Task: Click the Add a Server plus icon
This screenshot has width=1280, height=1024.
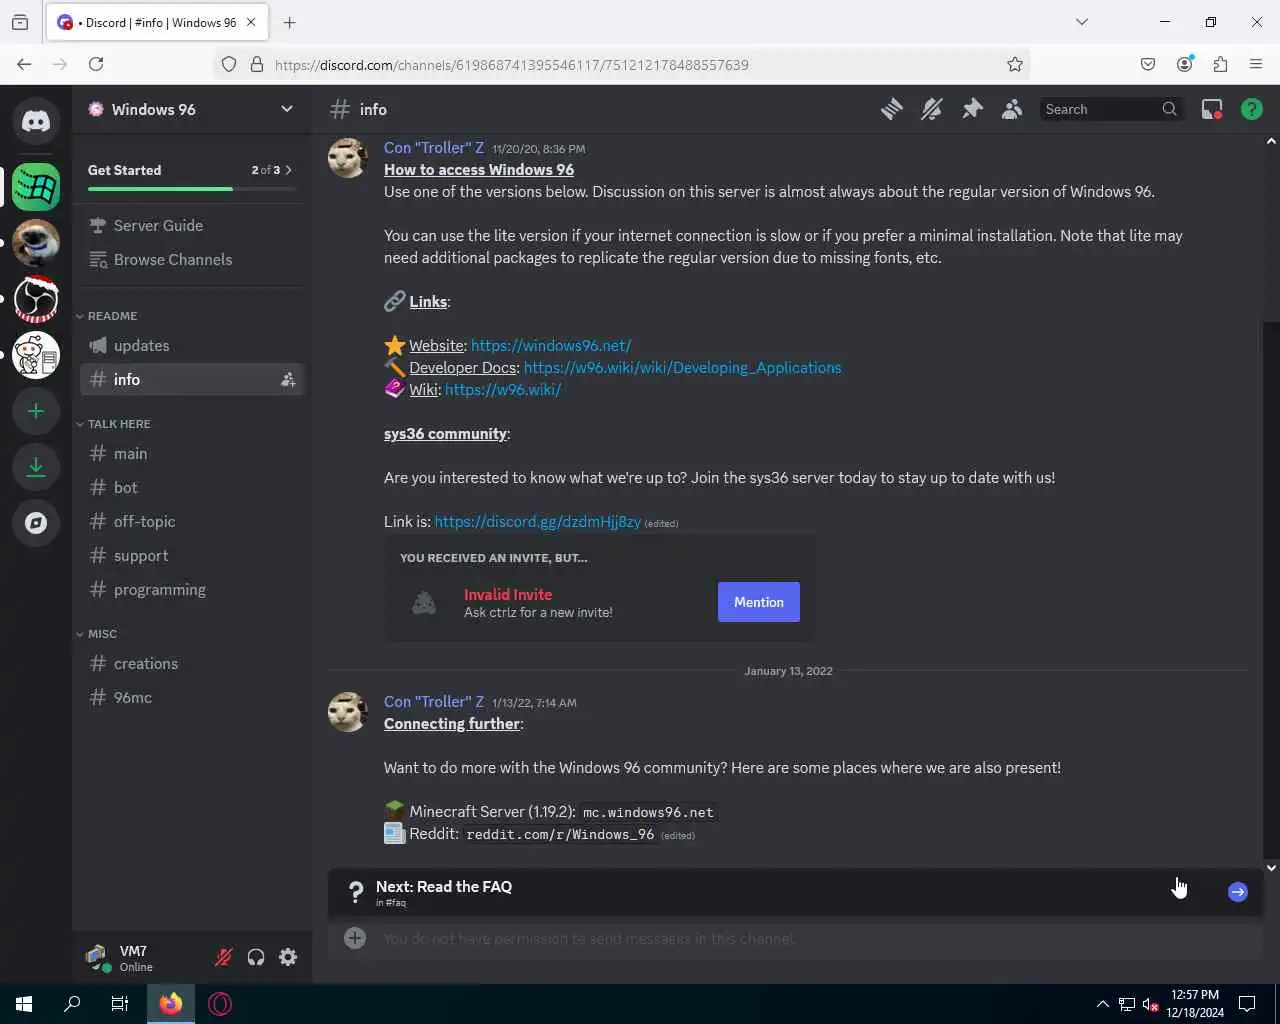Action: click(36, 411)
